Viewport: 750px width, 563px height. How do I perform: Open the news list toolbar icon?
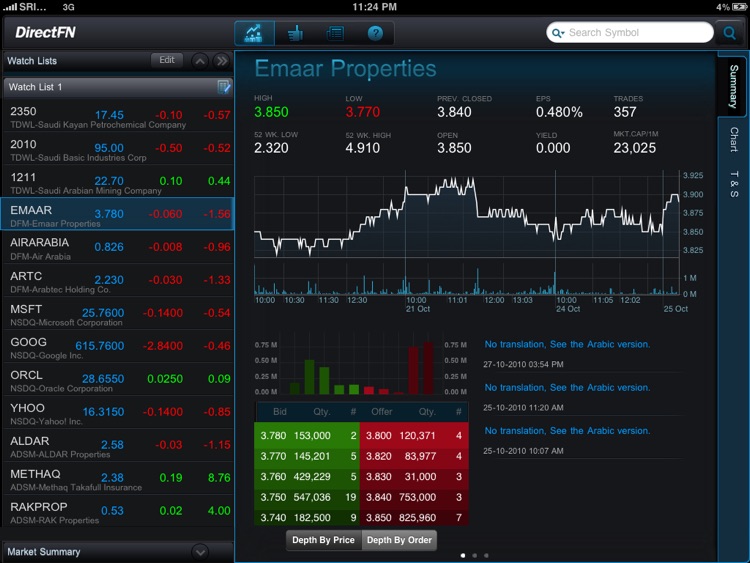coord(335,33)
